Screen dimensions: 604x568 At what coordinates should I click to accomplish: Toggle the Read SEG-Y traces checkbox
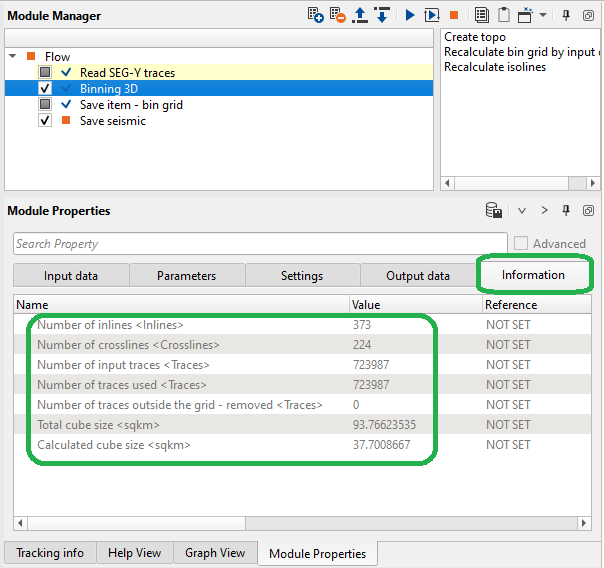pos(45,73)
